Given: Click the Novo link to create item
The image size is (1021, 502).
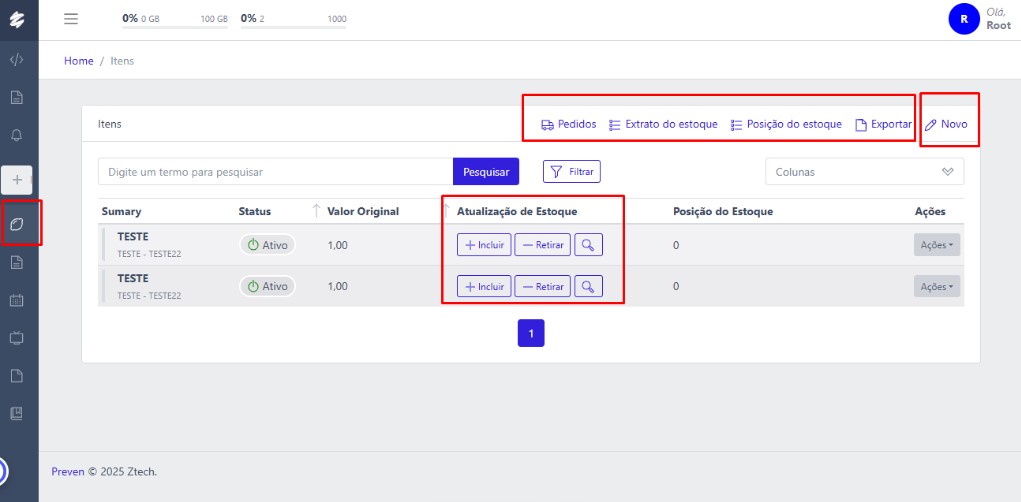Looking at the screenshot, I should [946, 125].
